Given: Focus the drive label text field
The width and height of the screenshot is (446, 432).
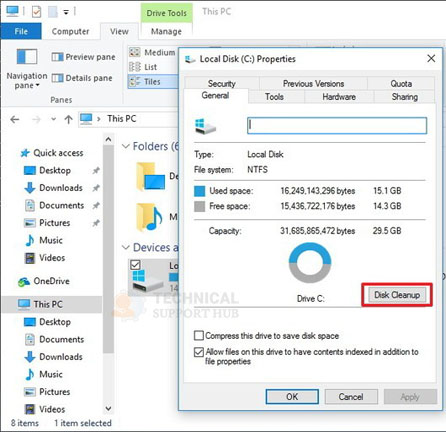Looking at the screenshot, I should click(x=337, y=126).
